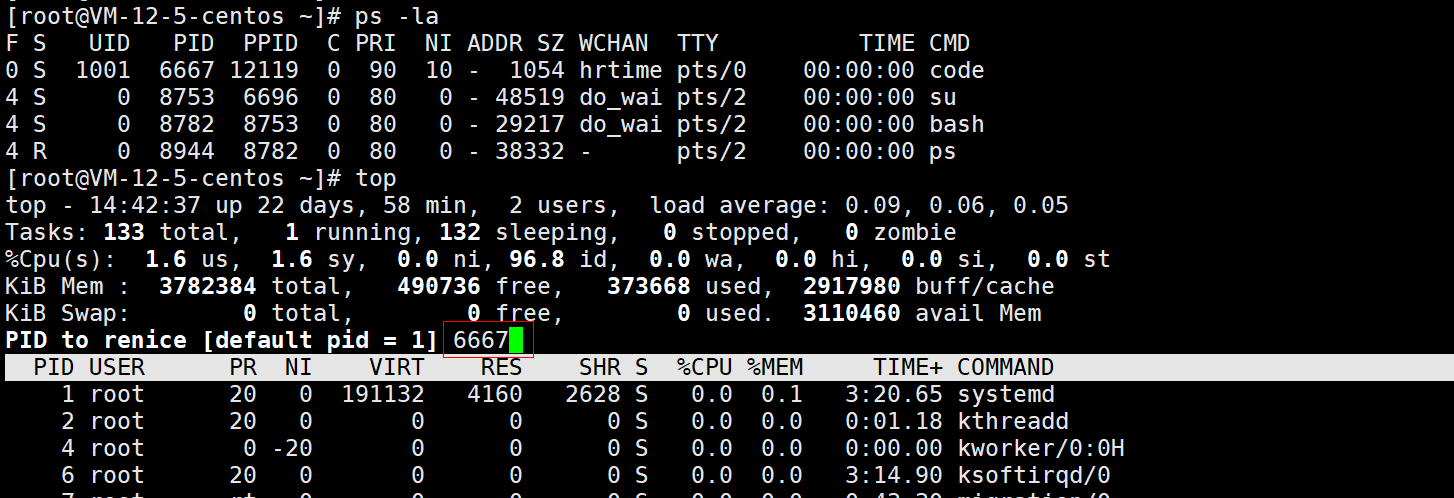Click the 3110460 avail Mem value
The width and height of the screenshot is (1454, 498).
(852, 314)
